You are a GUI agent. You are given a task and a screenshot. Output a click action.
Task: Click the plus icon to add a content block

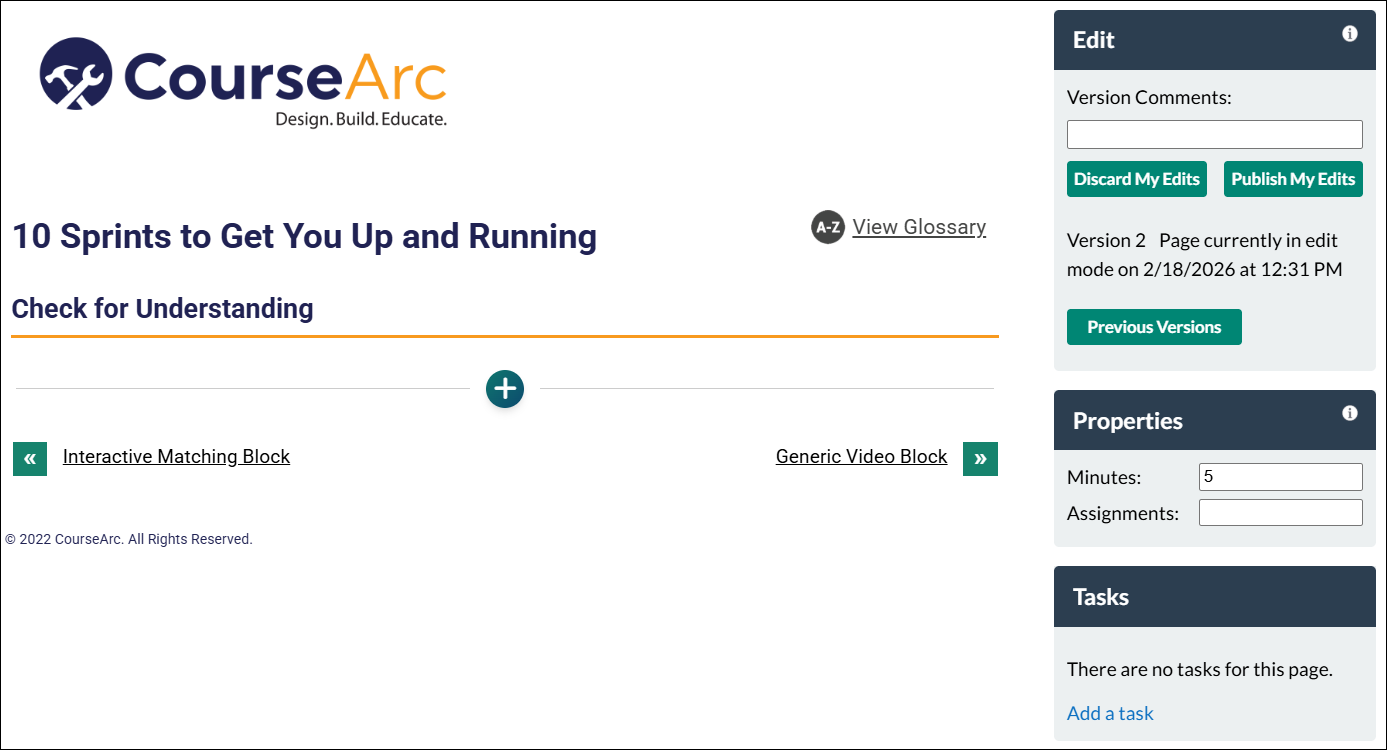(x=505, y=389)
